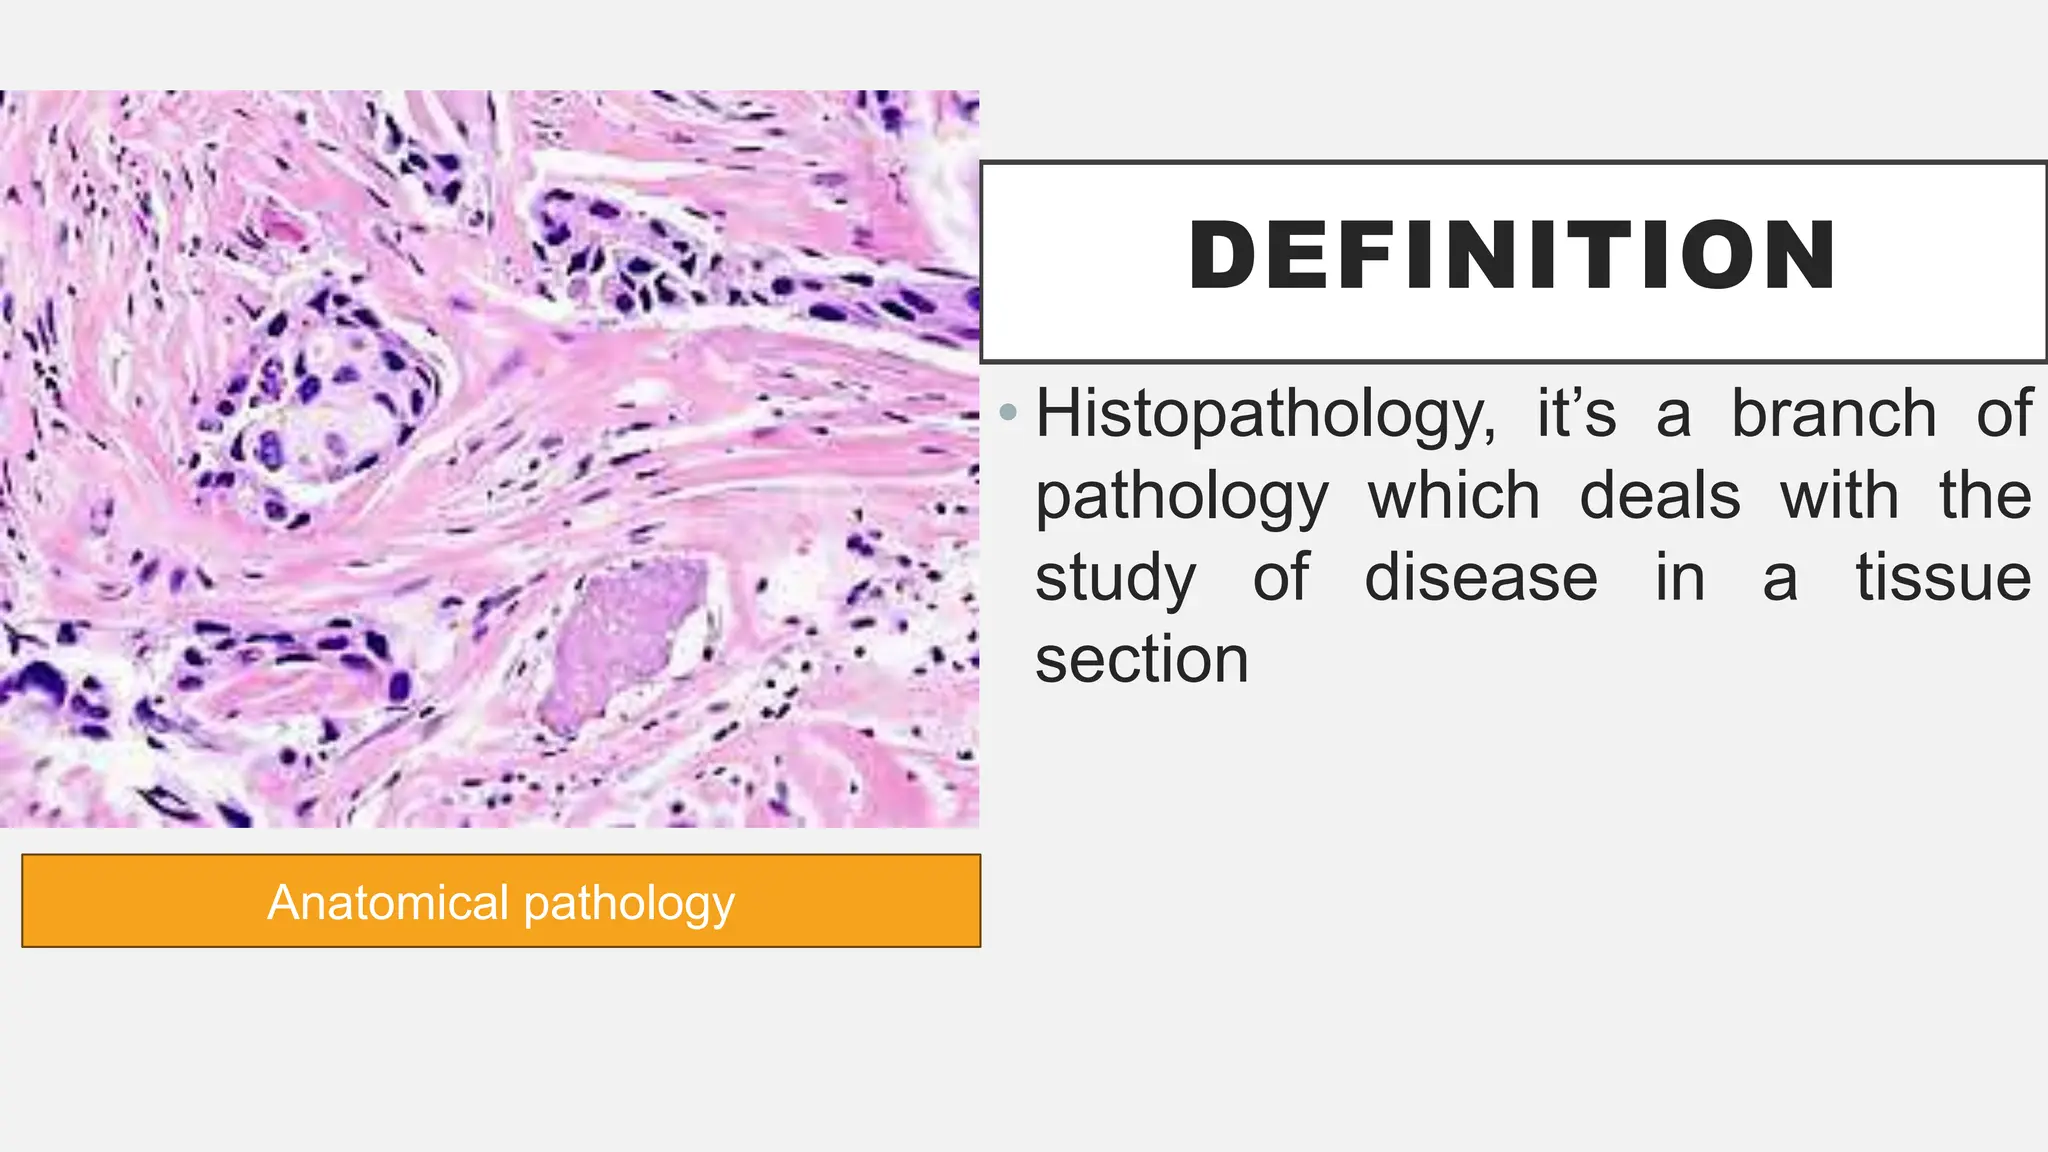Click the word Histopathology in body text
Image resolution: width=2048 pixels, height=1152 pixels.
tap(1265, 414)
